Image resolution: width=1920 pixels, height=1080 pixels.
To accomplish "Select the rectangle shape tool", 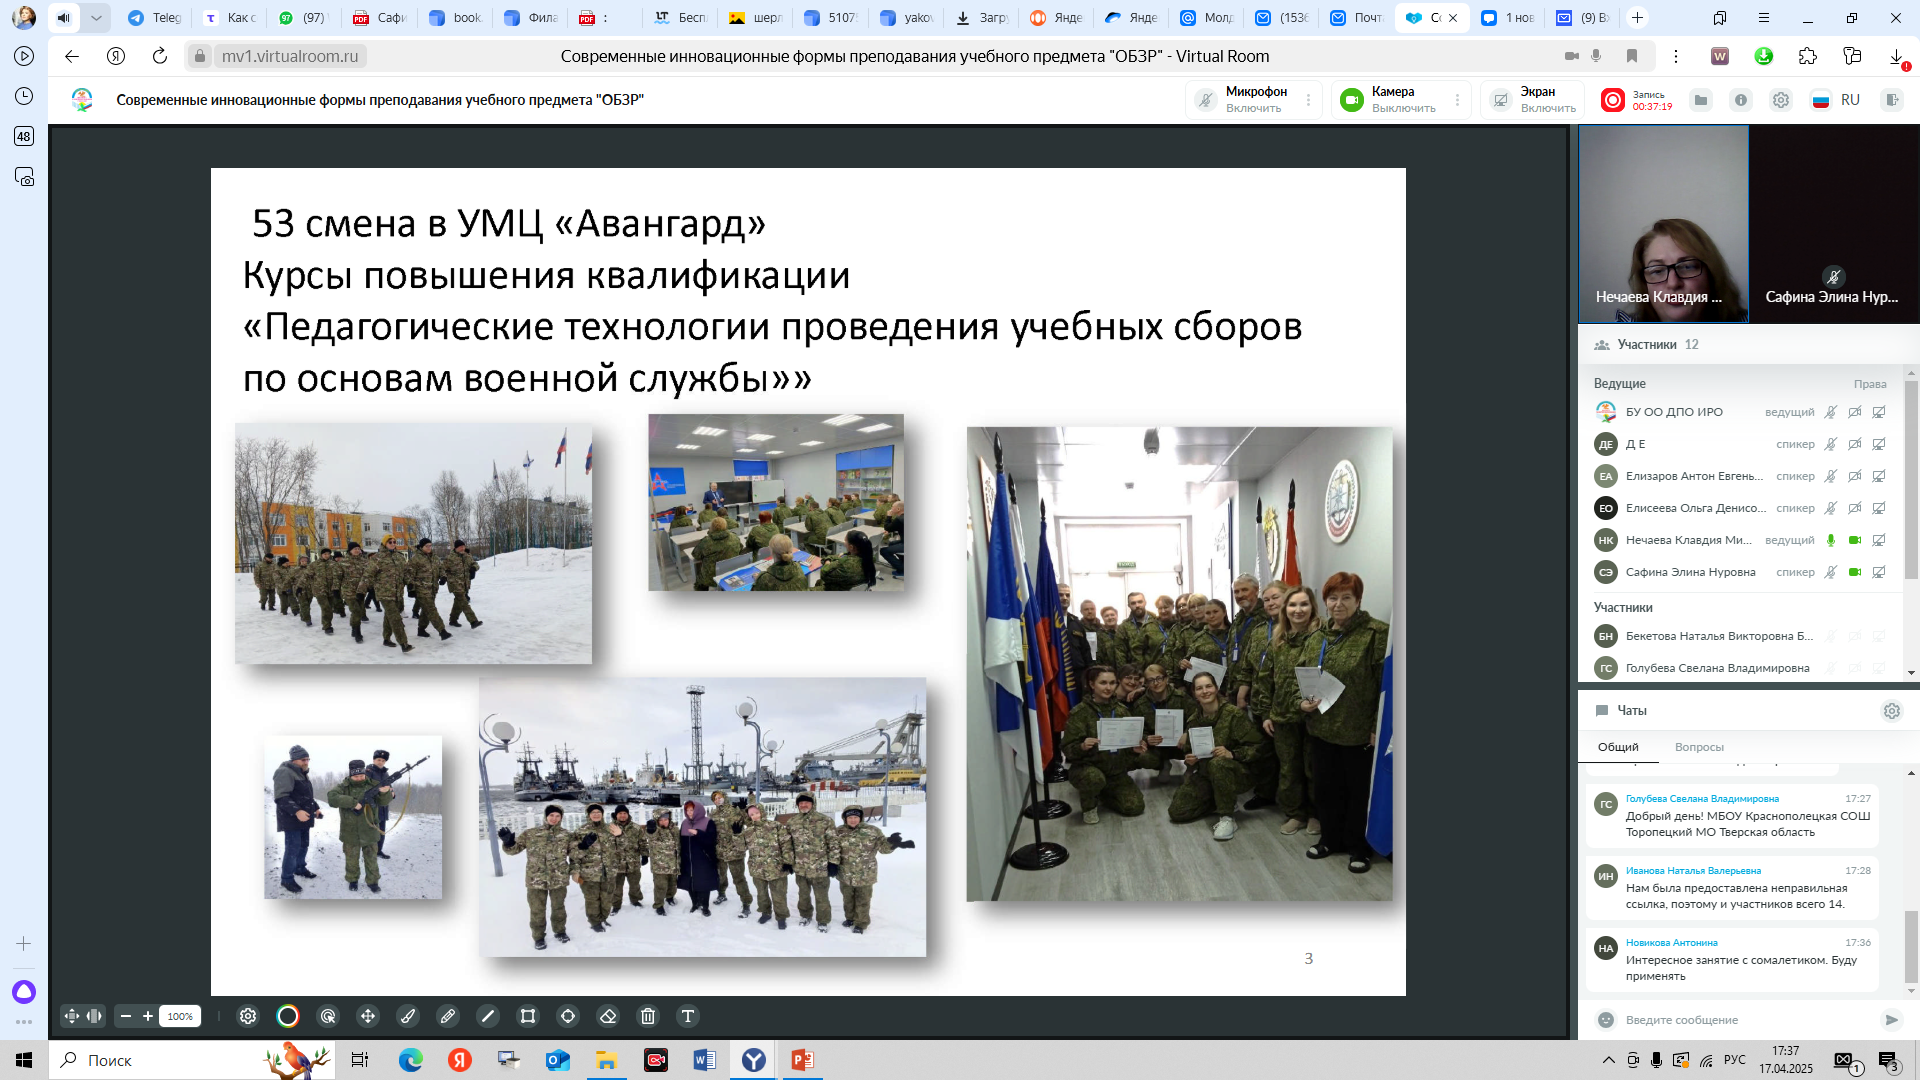I will click(x=528, y=1016).
